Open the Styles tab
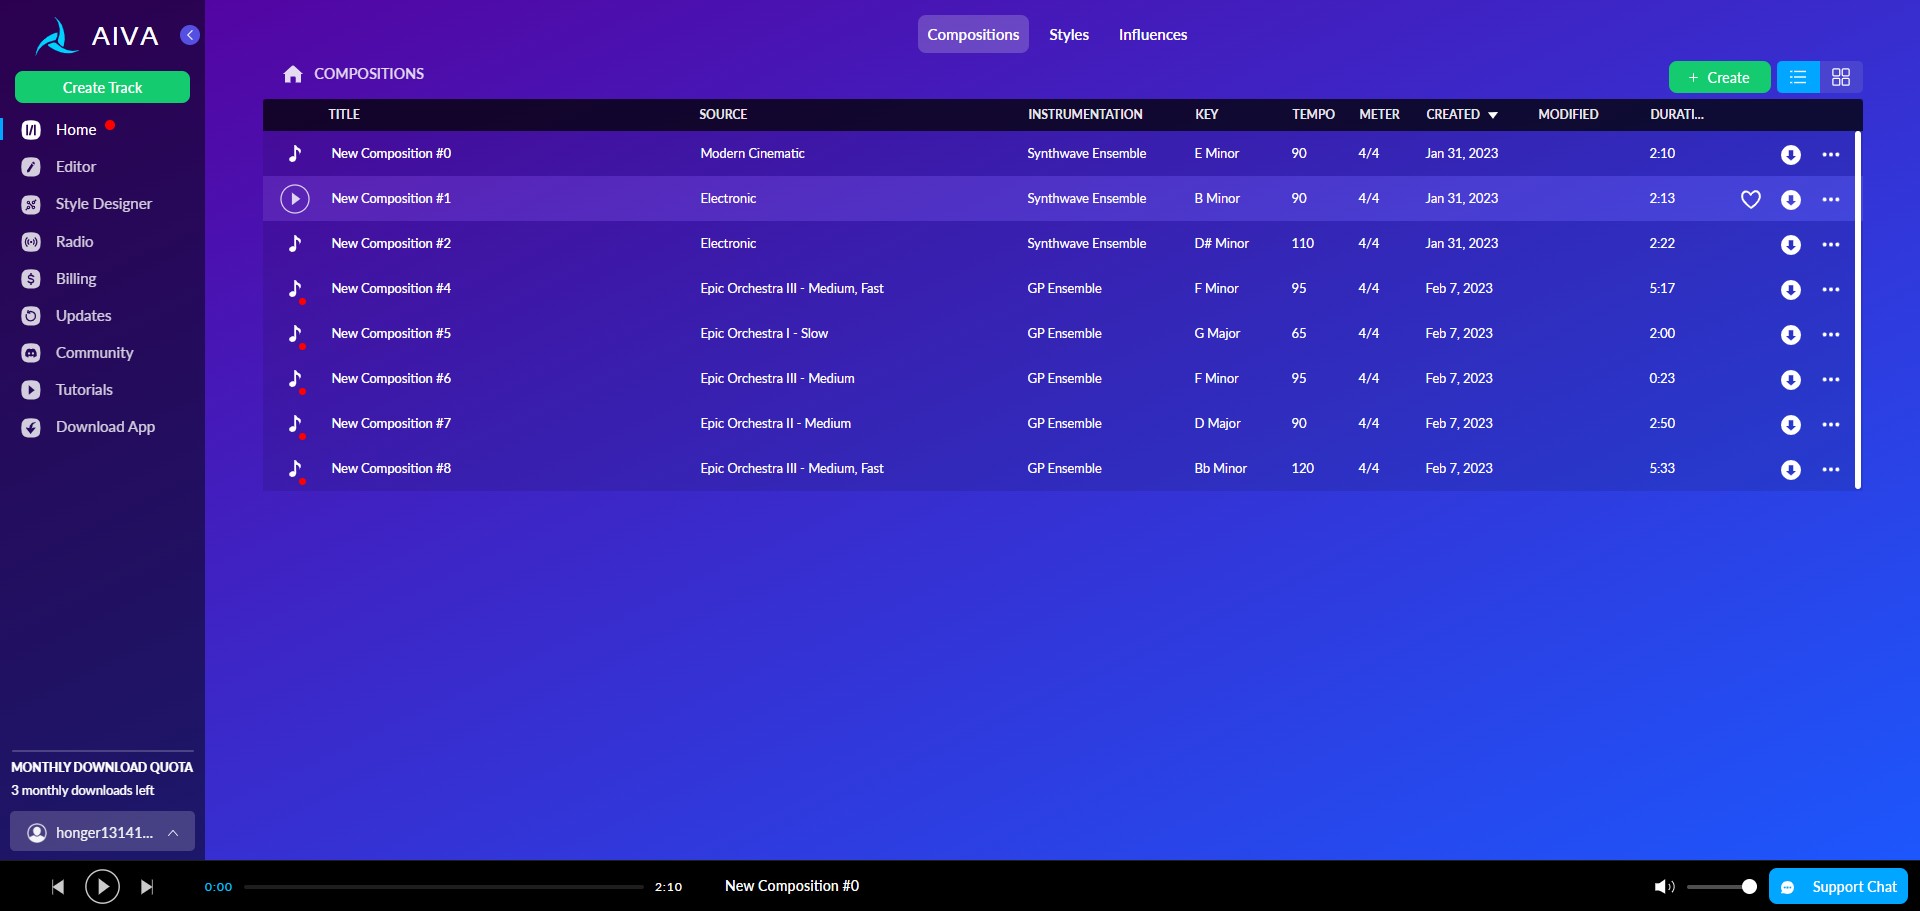Screen dimensions: 1920x911 [x=1068, y=35]
